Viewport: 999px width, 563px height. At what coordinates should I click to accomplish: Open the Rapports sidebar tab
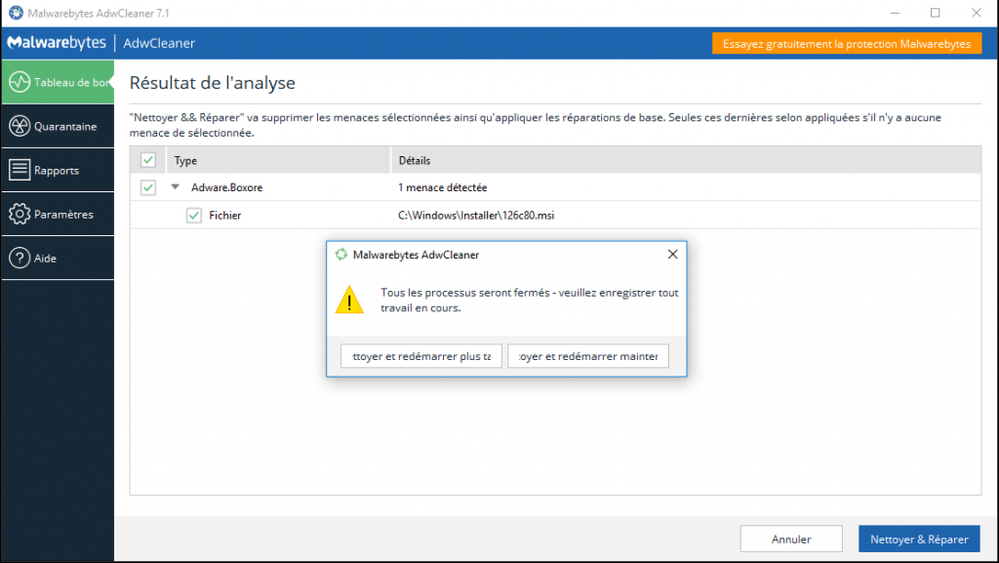(57, 170)
